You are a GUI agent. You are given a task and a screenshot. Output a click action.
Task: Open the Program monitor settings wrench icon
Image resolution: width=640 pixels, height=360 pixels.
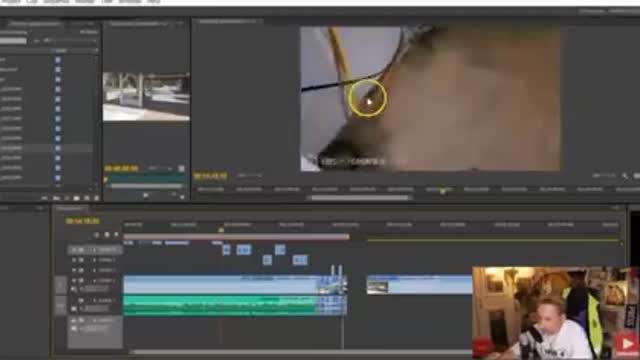pyautogui.click(x=625, y=176)
